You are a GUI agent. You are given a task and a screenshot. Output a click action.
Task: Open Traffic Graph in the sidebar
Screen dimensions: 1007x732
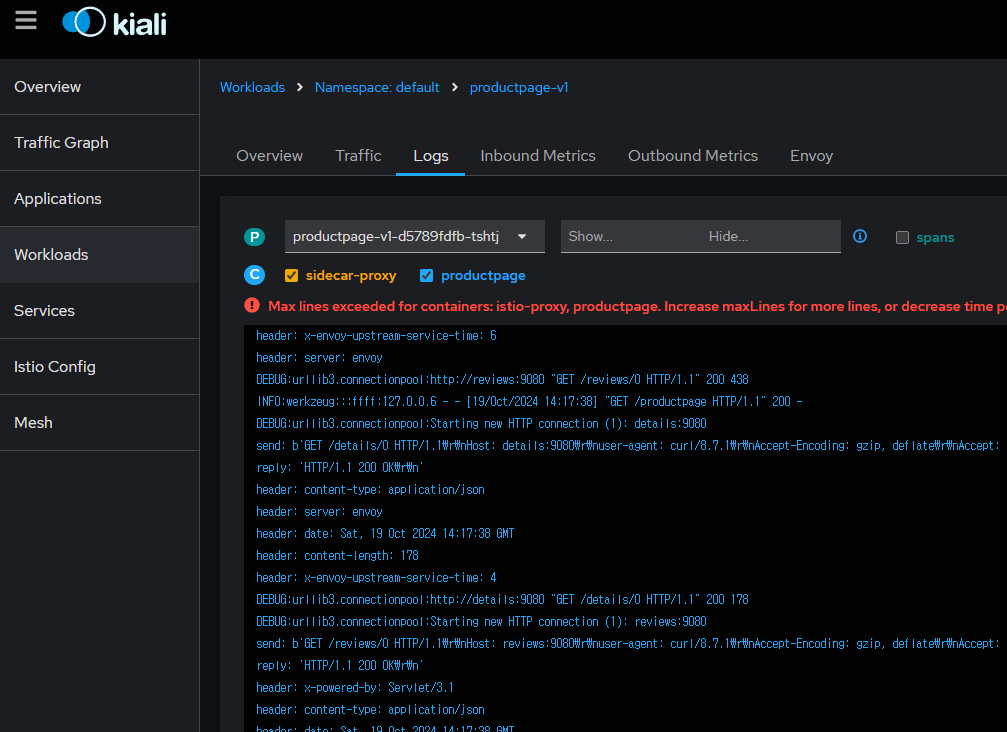point(61,143)
